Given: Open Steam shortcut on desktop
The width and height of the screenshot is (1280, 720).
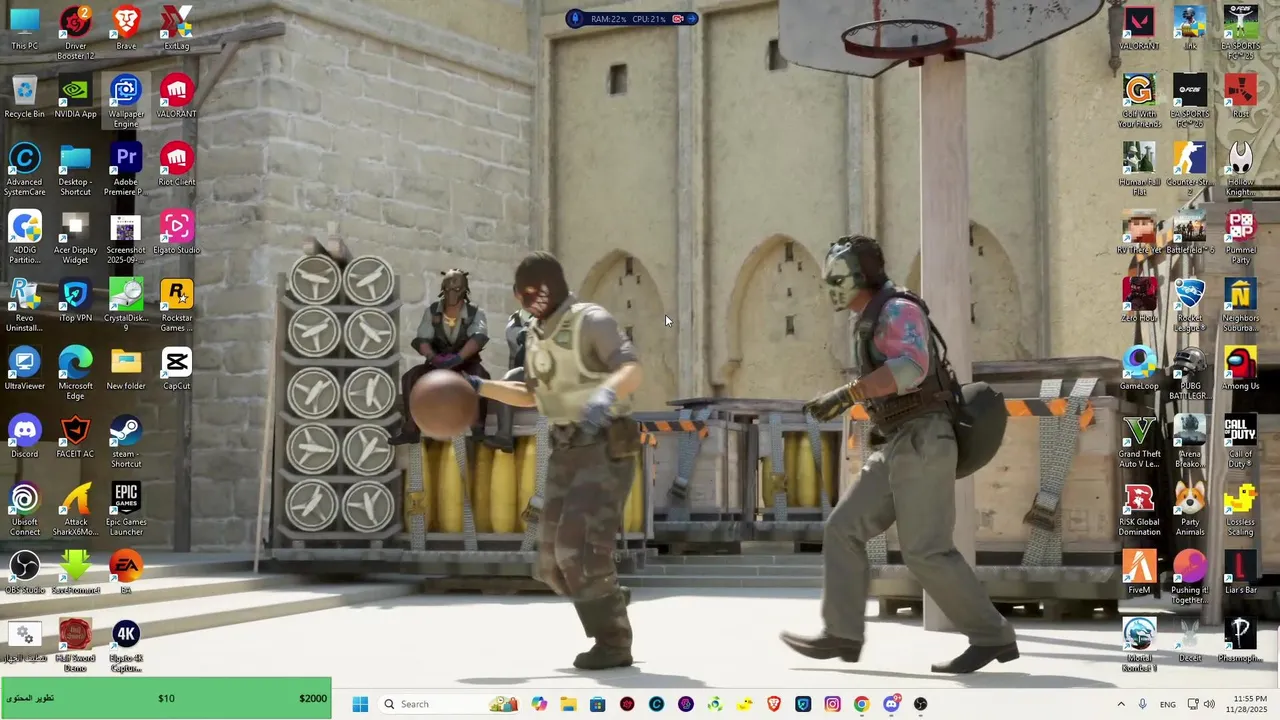Looking at the screenshot, I should (126, 440).
